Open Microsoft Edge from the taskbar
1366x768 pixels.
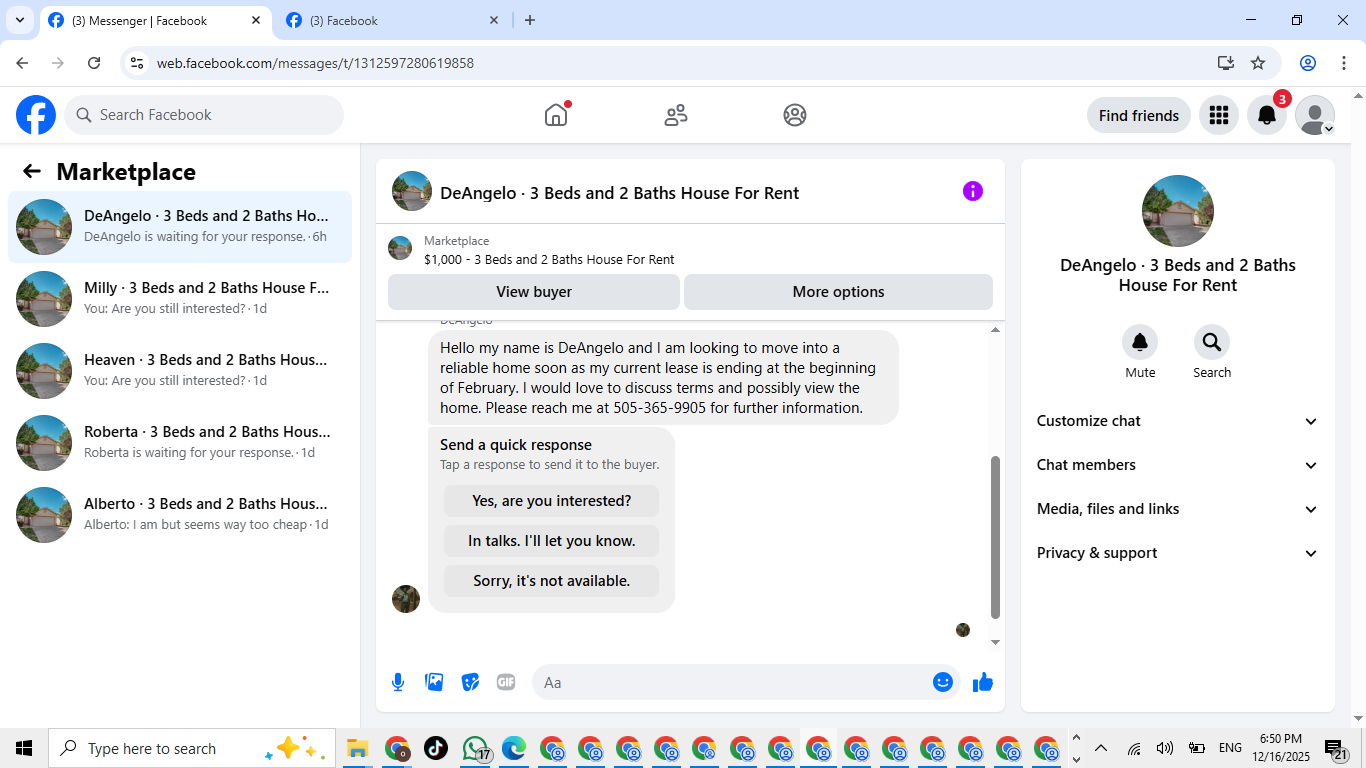coord(514,748)
